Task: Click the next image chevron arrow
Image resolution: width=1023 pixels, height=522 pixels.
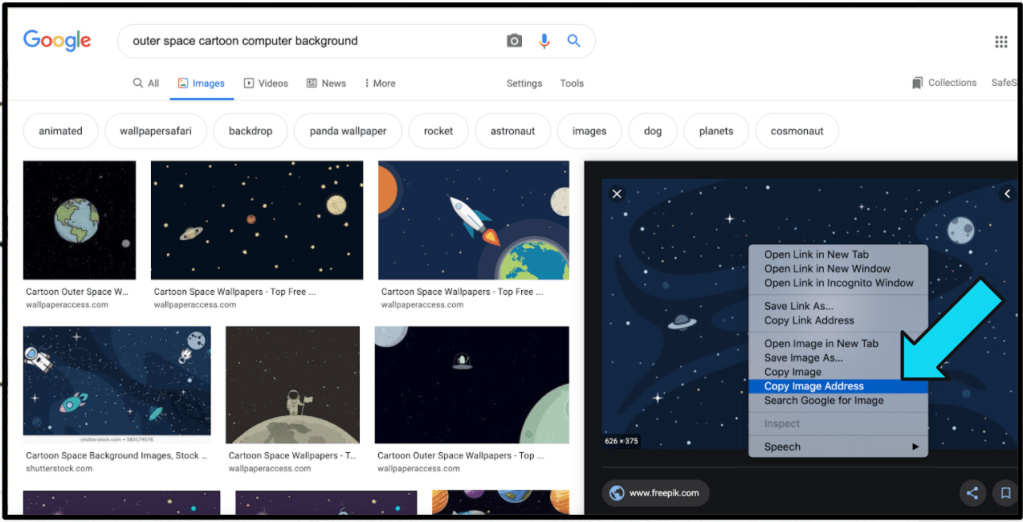Action: click(x=1006, y=194)
